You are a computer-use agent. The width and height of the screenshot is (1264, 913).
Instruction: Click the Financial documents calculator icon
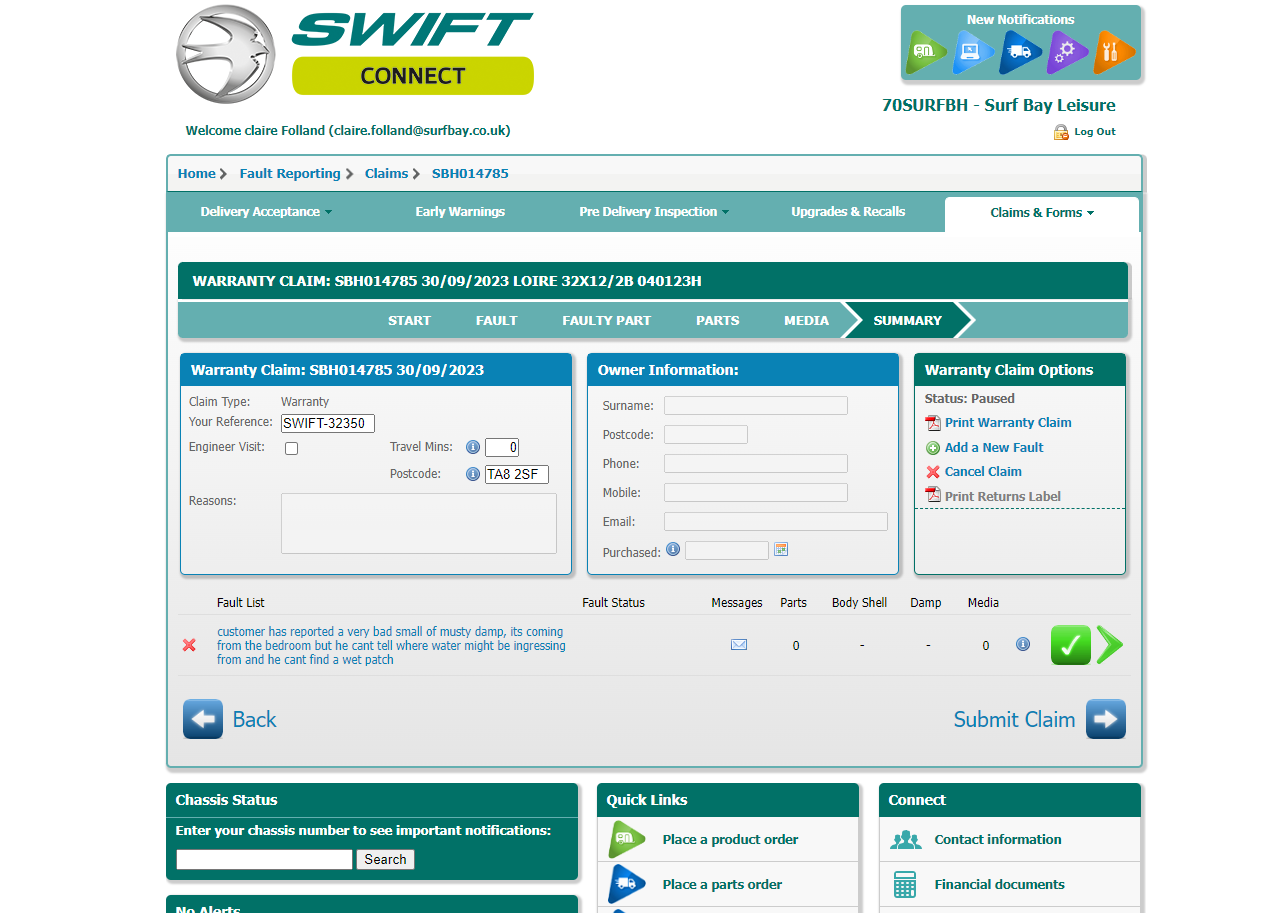[x=905, y=885]
